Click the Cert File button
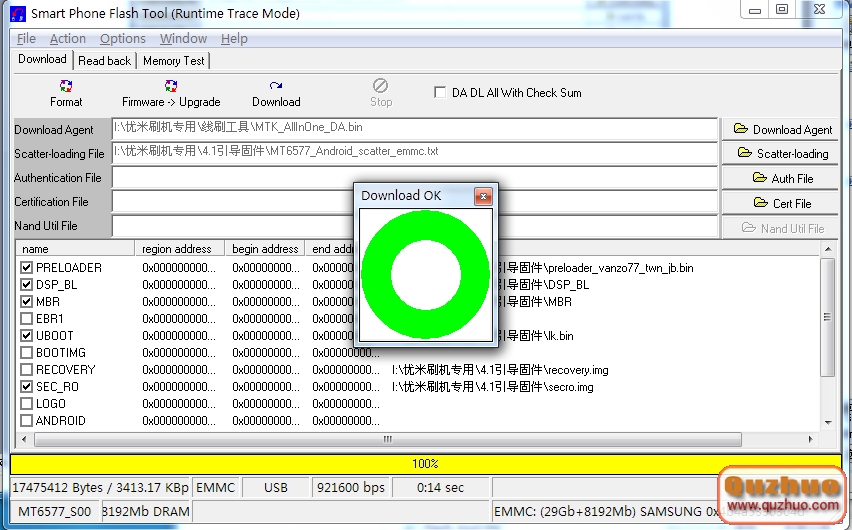Viewport: 852px width, 530px height. pyautogui.click(x=781, y=203)
